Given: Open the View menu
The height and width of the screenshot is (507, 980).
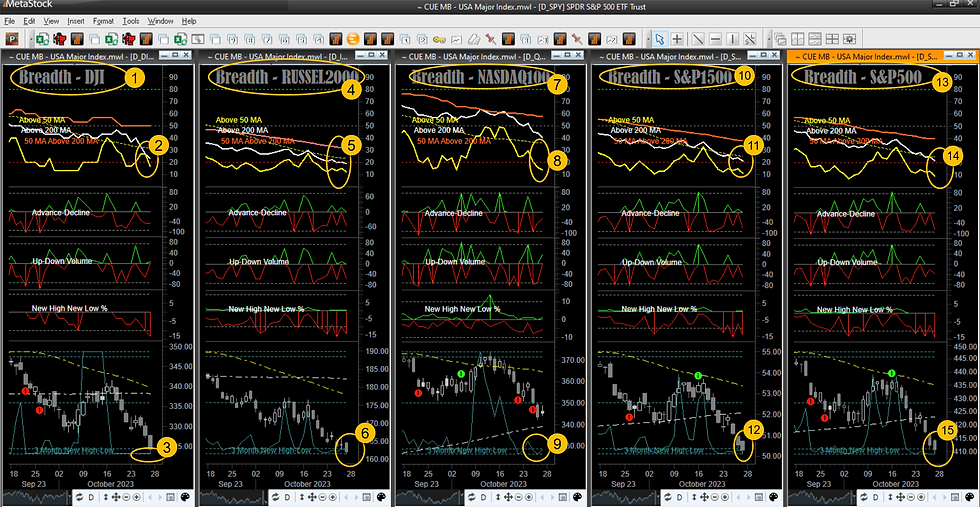Looking at the screenshot, I should [51, 21].
